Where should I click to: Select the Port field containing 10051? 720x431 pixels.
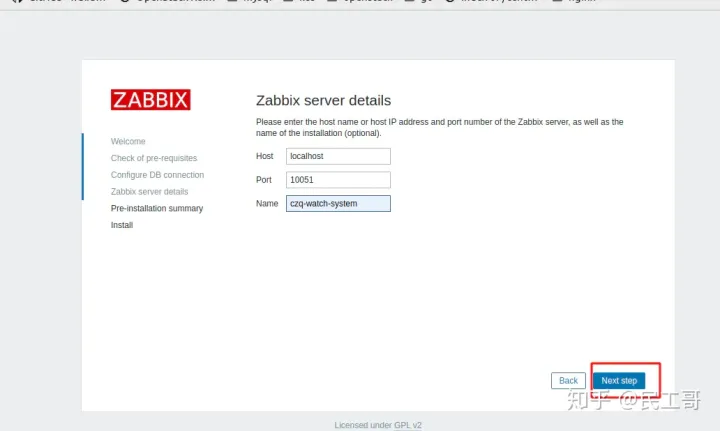pyautogui.click(x=338, y=180)
